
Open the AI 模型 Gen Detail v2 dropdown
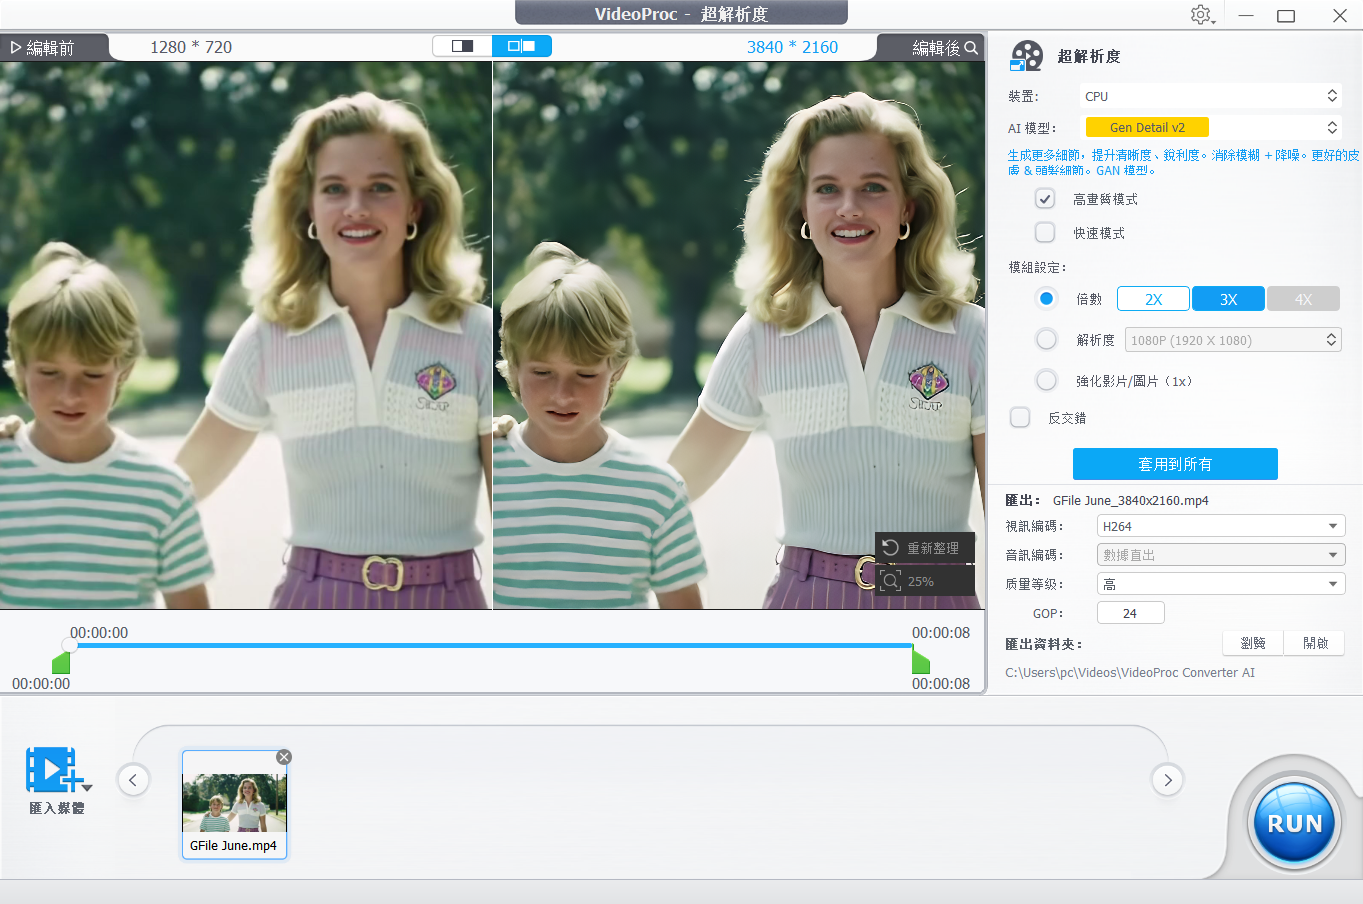point(1211,127)
